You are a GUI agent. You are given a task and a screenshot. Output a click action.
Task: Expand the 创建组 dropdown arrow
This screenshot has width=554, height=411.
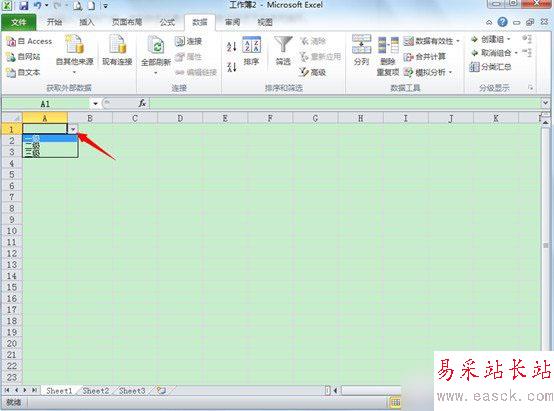tap(509, 39)
